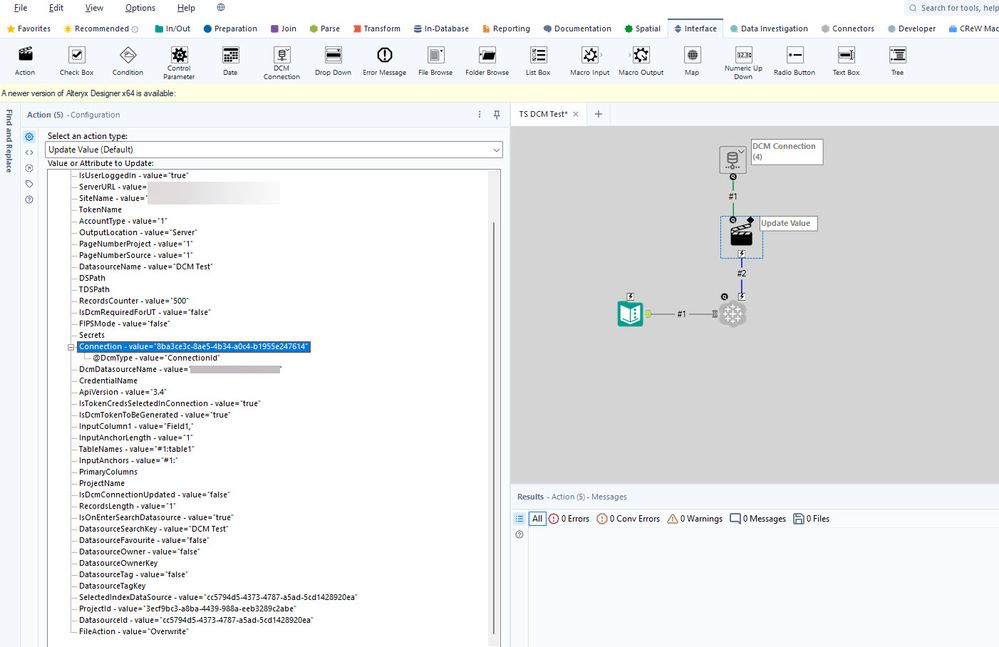Image resolution: width=999 pixels, height=647 pixels.
Task: Select the greyed Tableau output node on canvas
Action: click(x=733, y=314)
